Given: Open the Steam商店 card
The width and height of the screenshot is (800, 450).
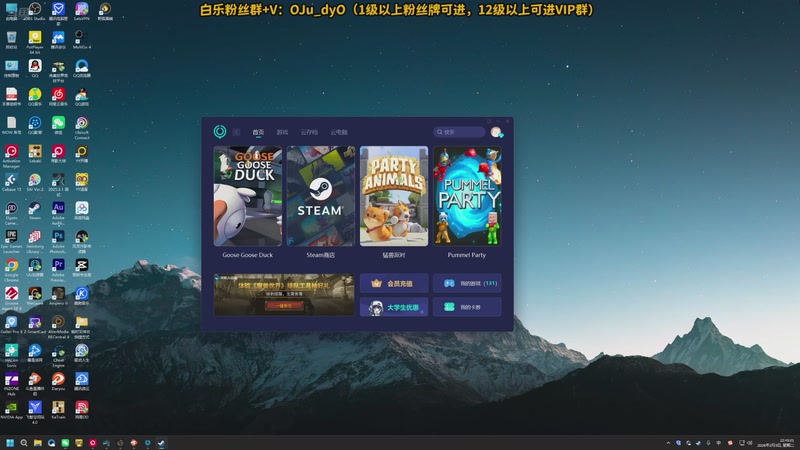Looking at the screenshot, I should pyautogui.click(x=320, y=196).
